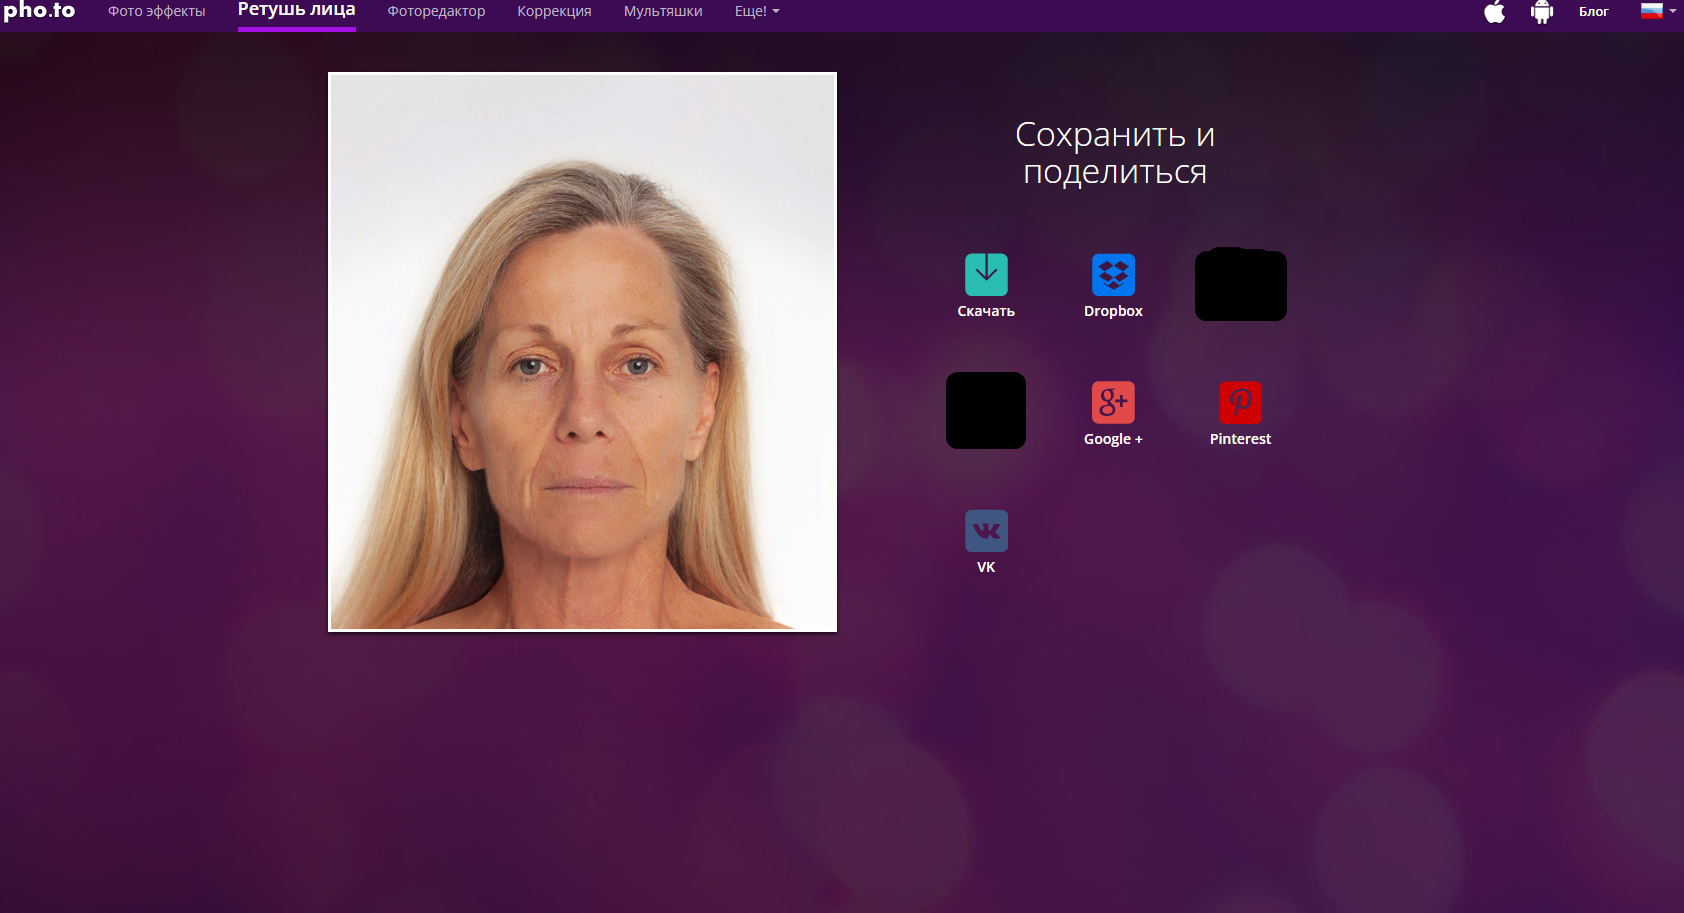Viewport: 1684px width, 913px height.
Task: Pin the photo to Pinterest
Action: pyautogui.click(x=1240, y=402)
